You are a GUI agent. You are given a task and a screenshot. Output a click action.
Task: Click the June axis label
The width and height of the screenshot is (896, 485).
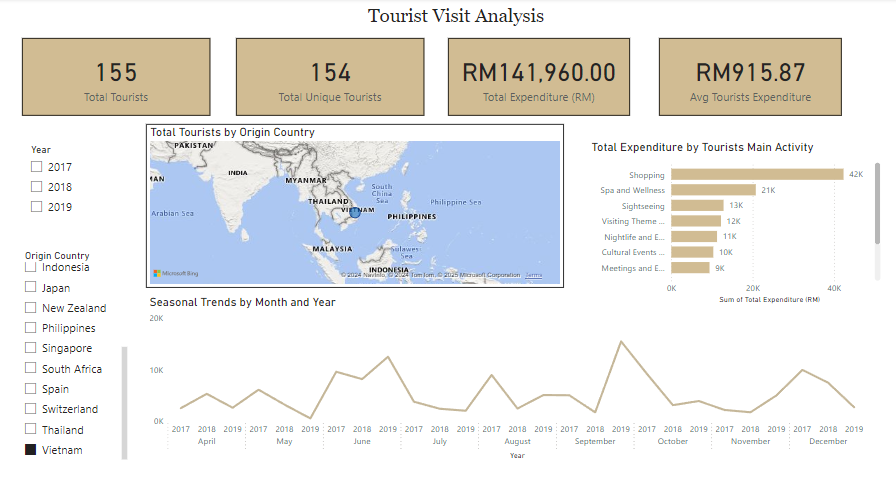click(x=362, y=441)
